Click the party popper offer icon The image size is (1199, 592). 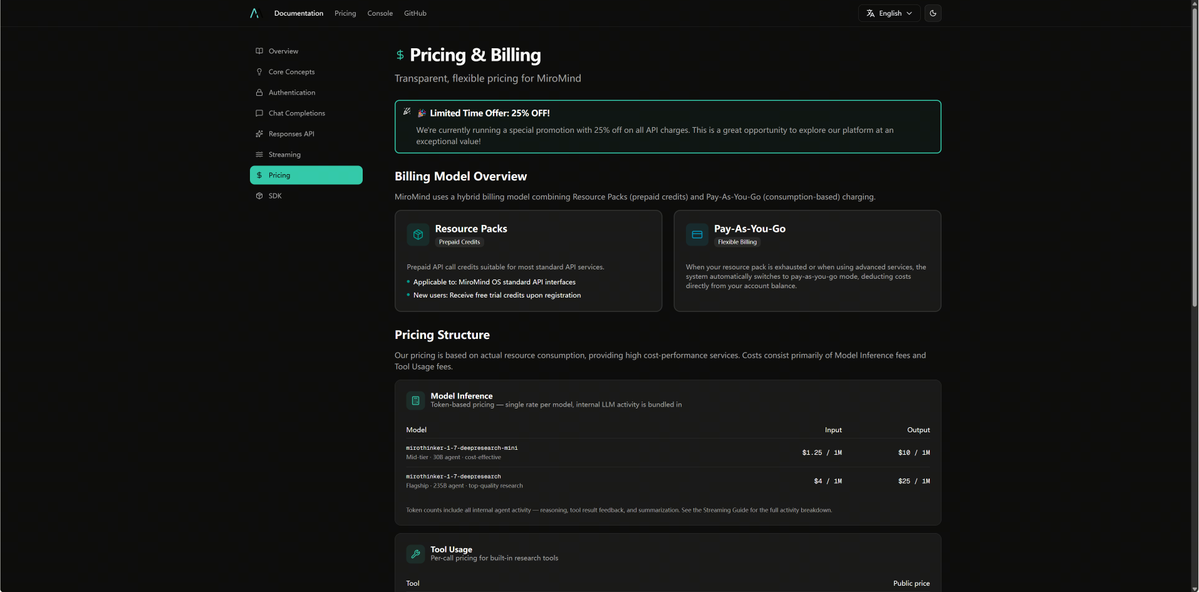(408, 112)
